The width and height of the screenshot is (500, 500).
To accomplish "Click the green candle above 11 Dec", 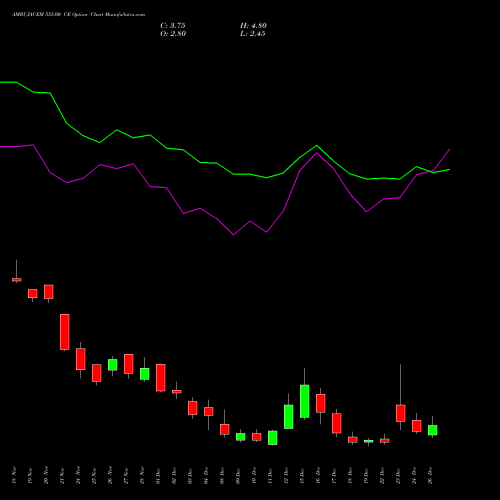I will [x=273, y=438].
